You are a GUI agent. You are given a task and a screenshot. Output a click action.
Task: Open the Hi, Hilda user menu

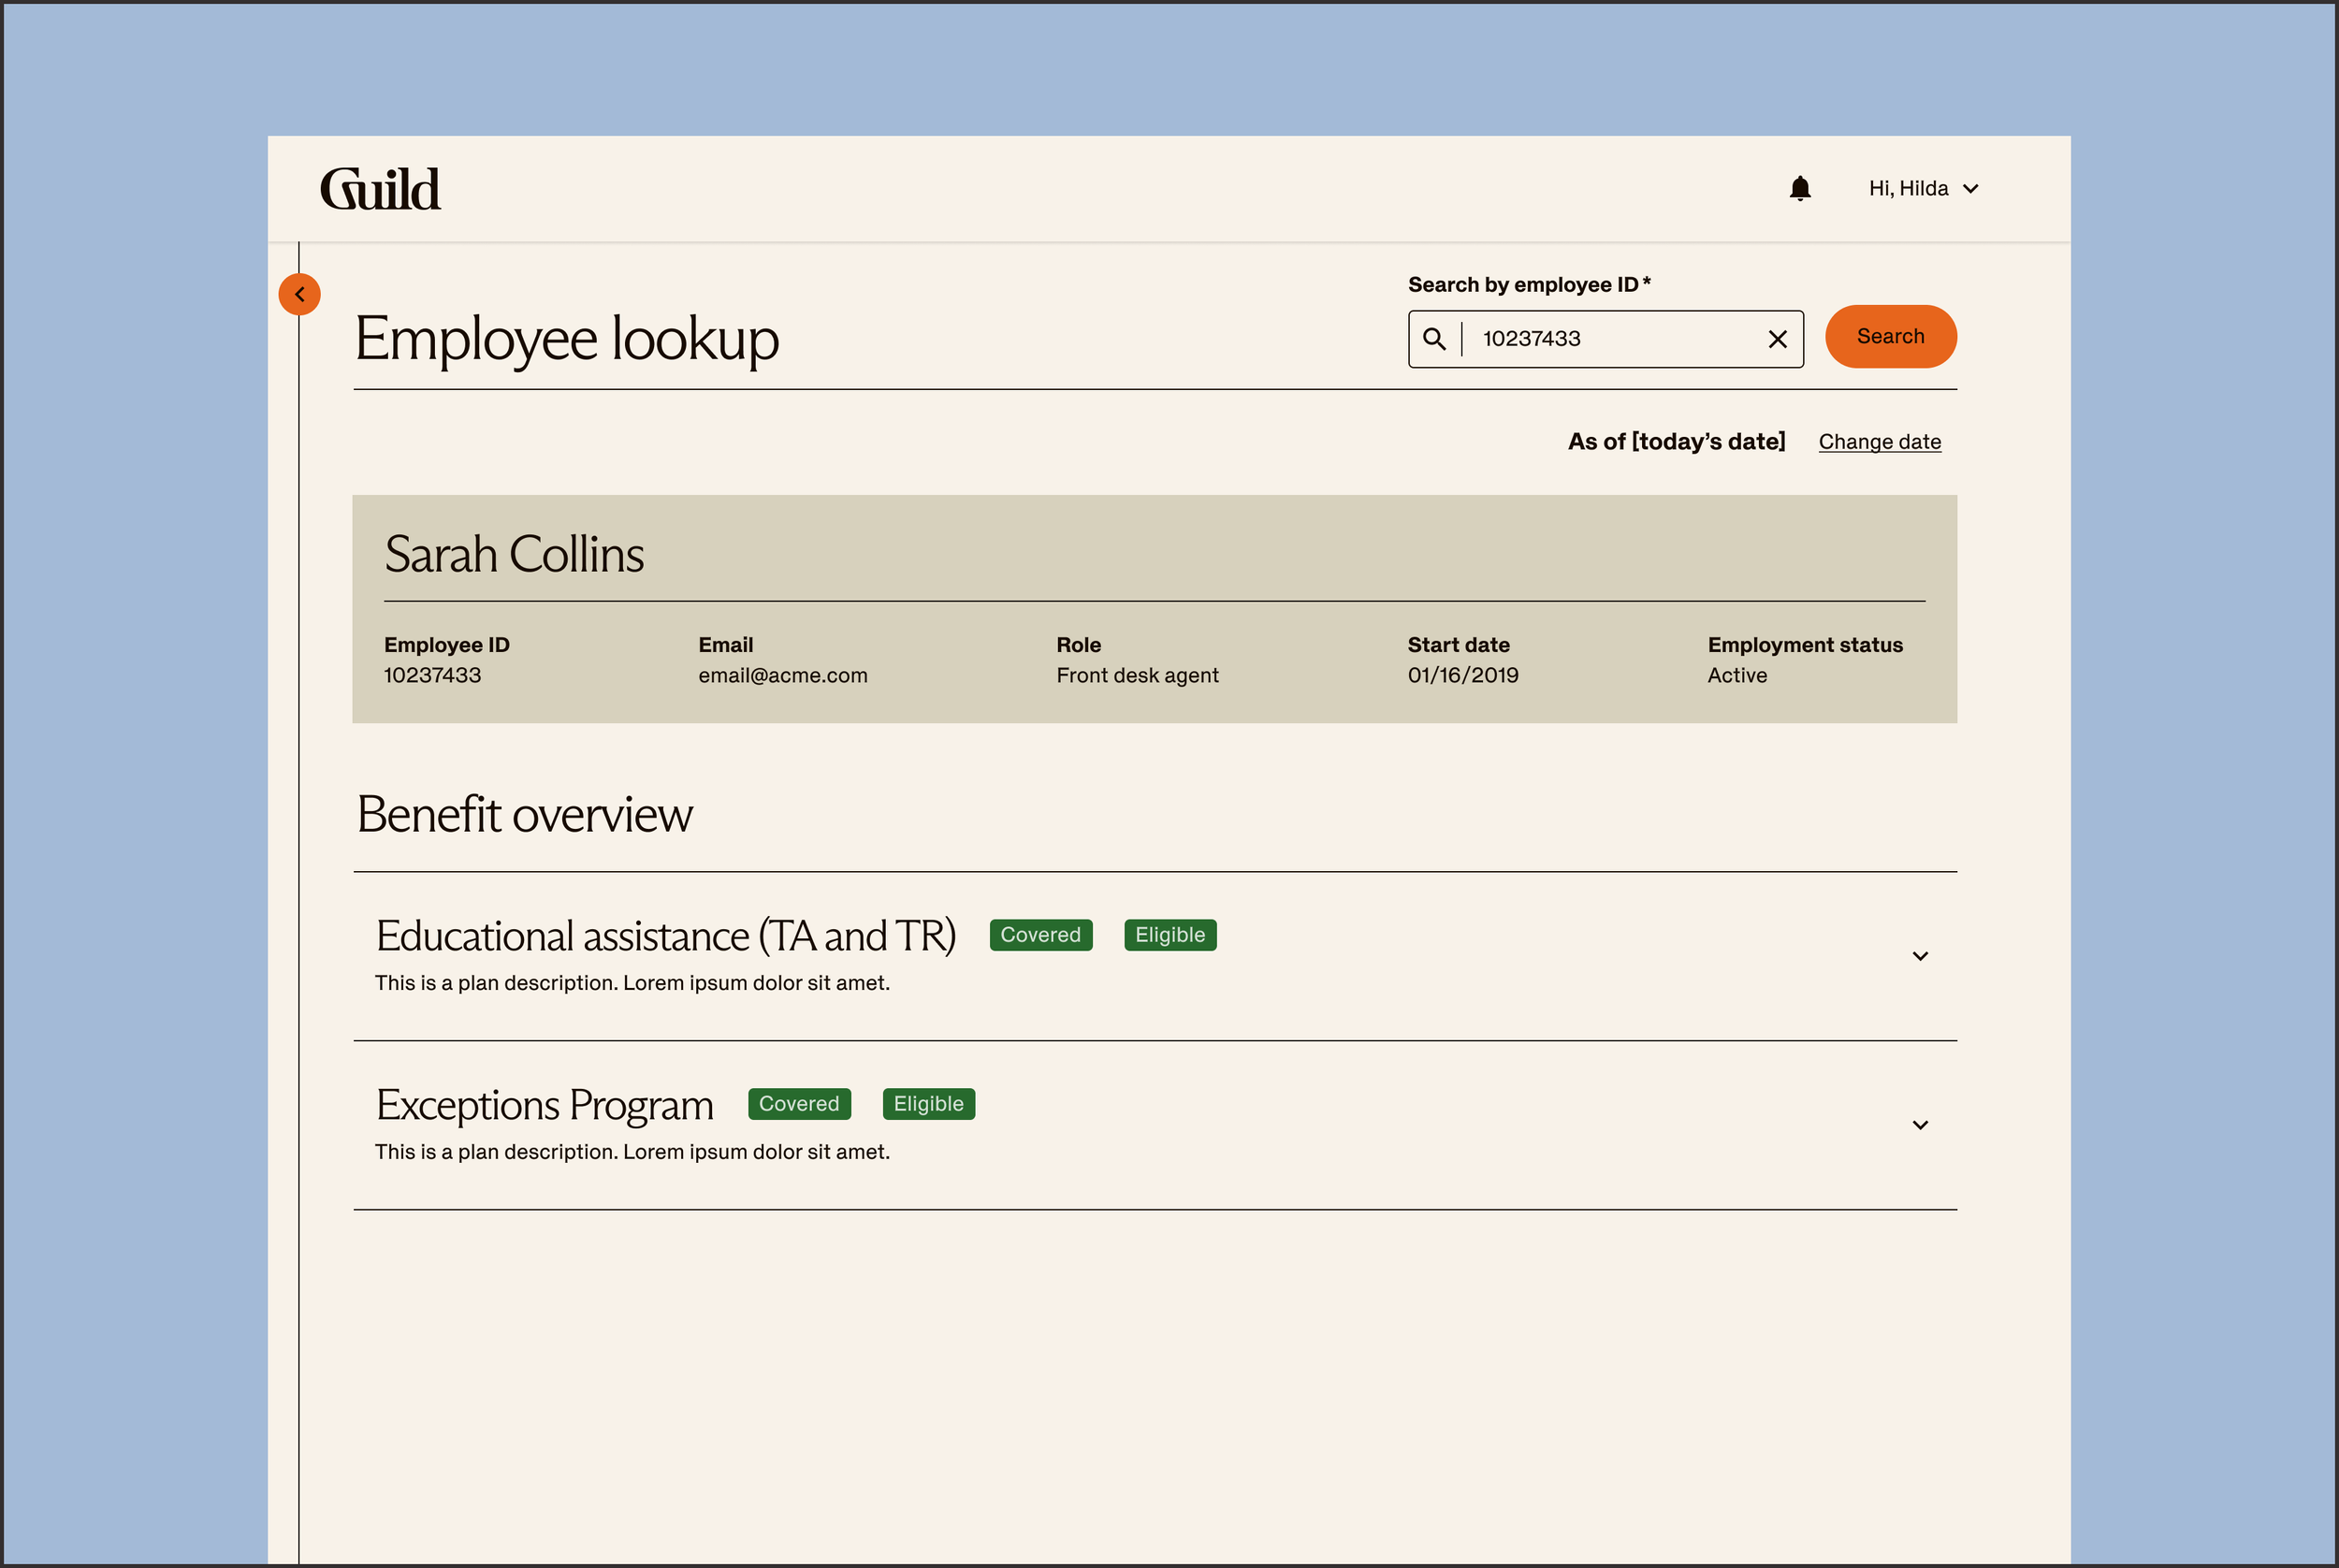pos(1922,188)
